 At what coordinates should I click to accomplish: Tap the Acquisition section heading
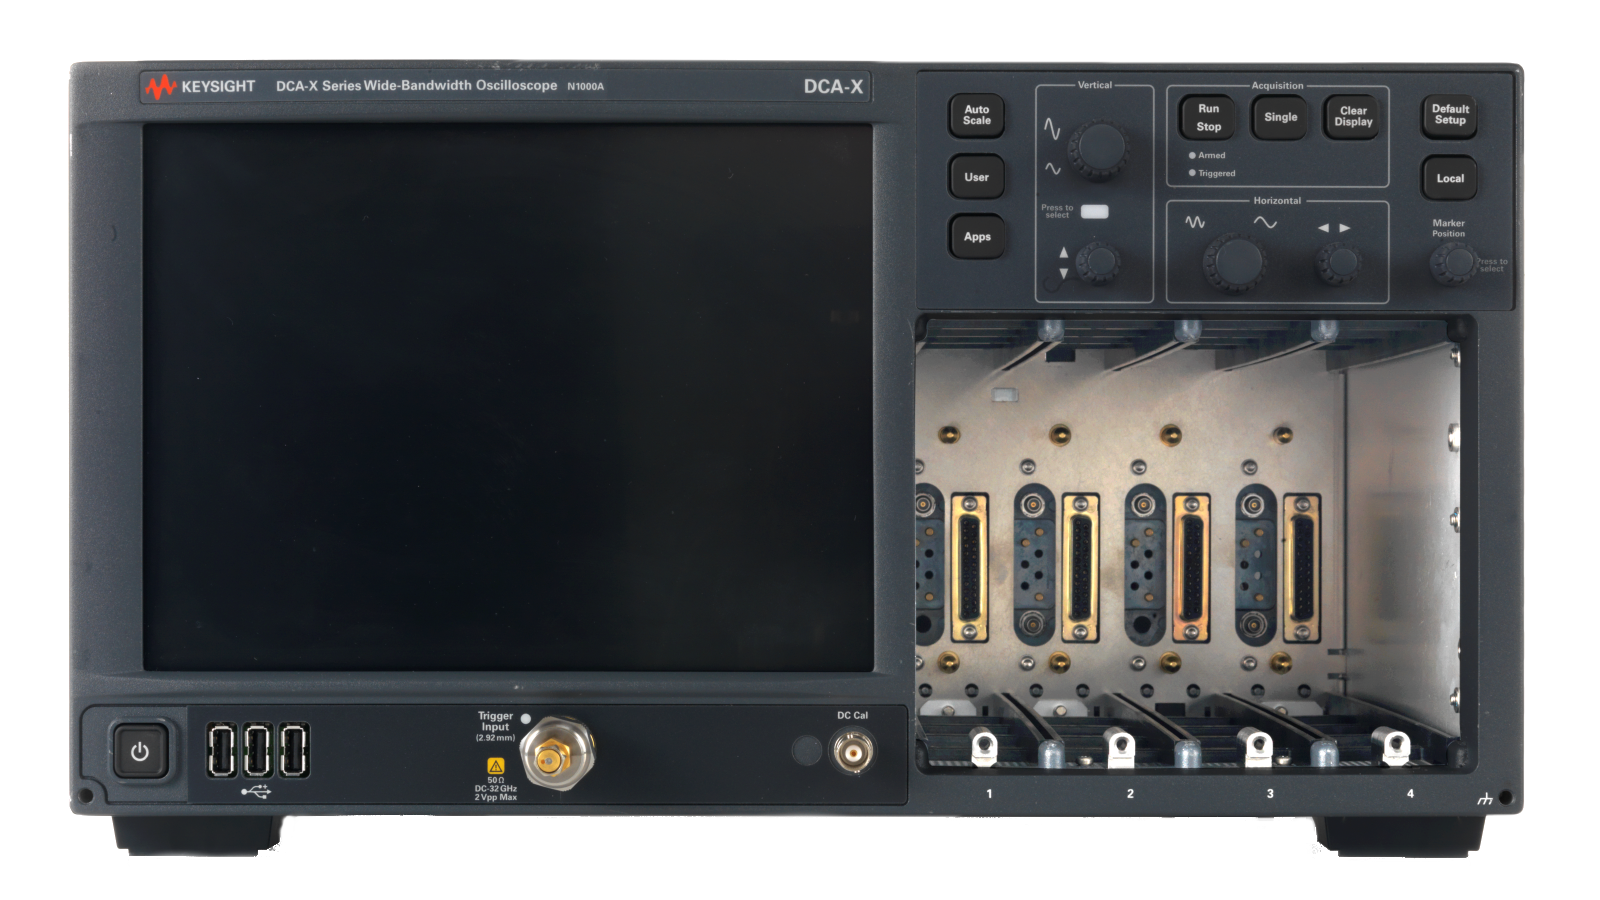click(x=1277, y=86)
